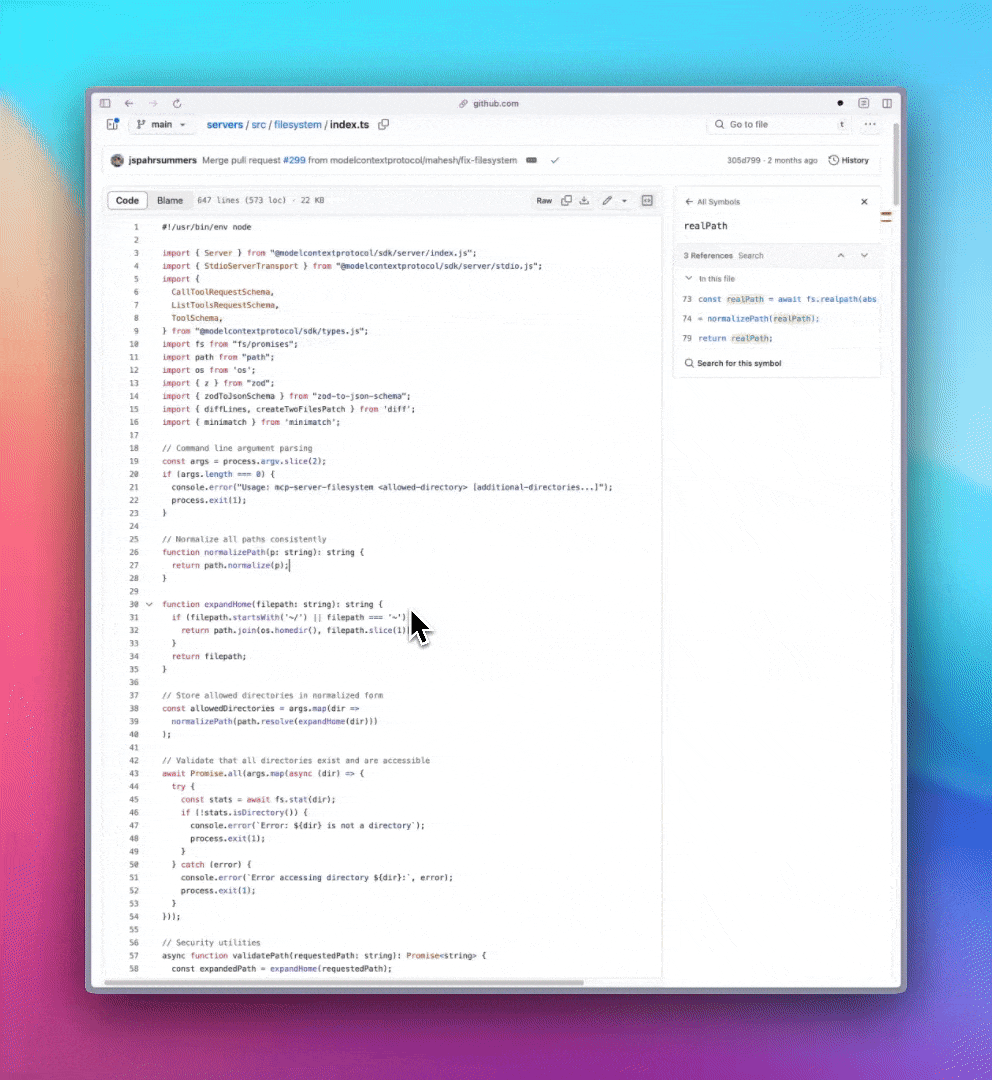Download the raw file
This screenshot has width=992, height=1080.
(584, 201)
